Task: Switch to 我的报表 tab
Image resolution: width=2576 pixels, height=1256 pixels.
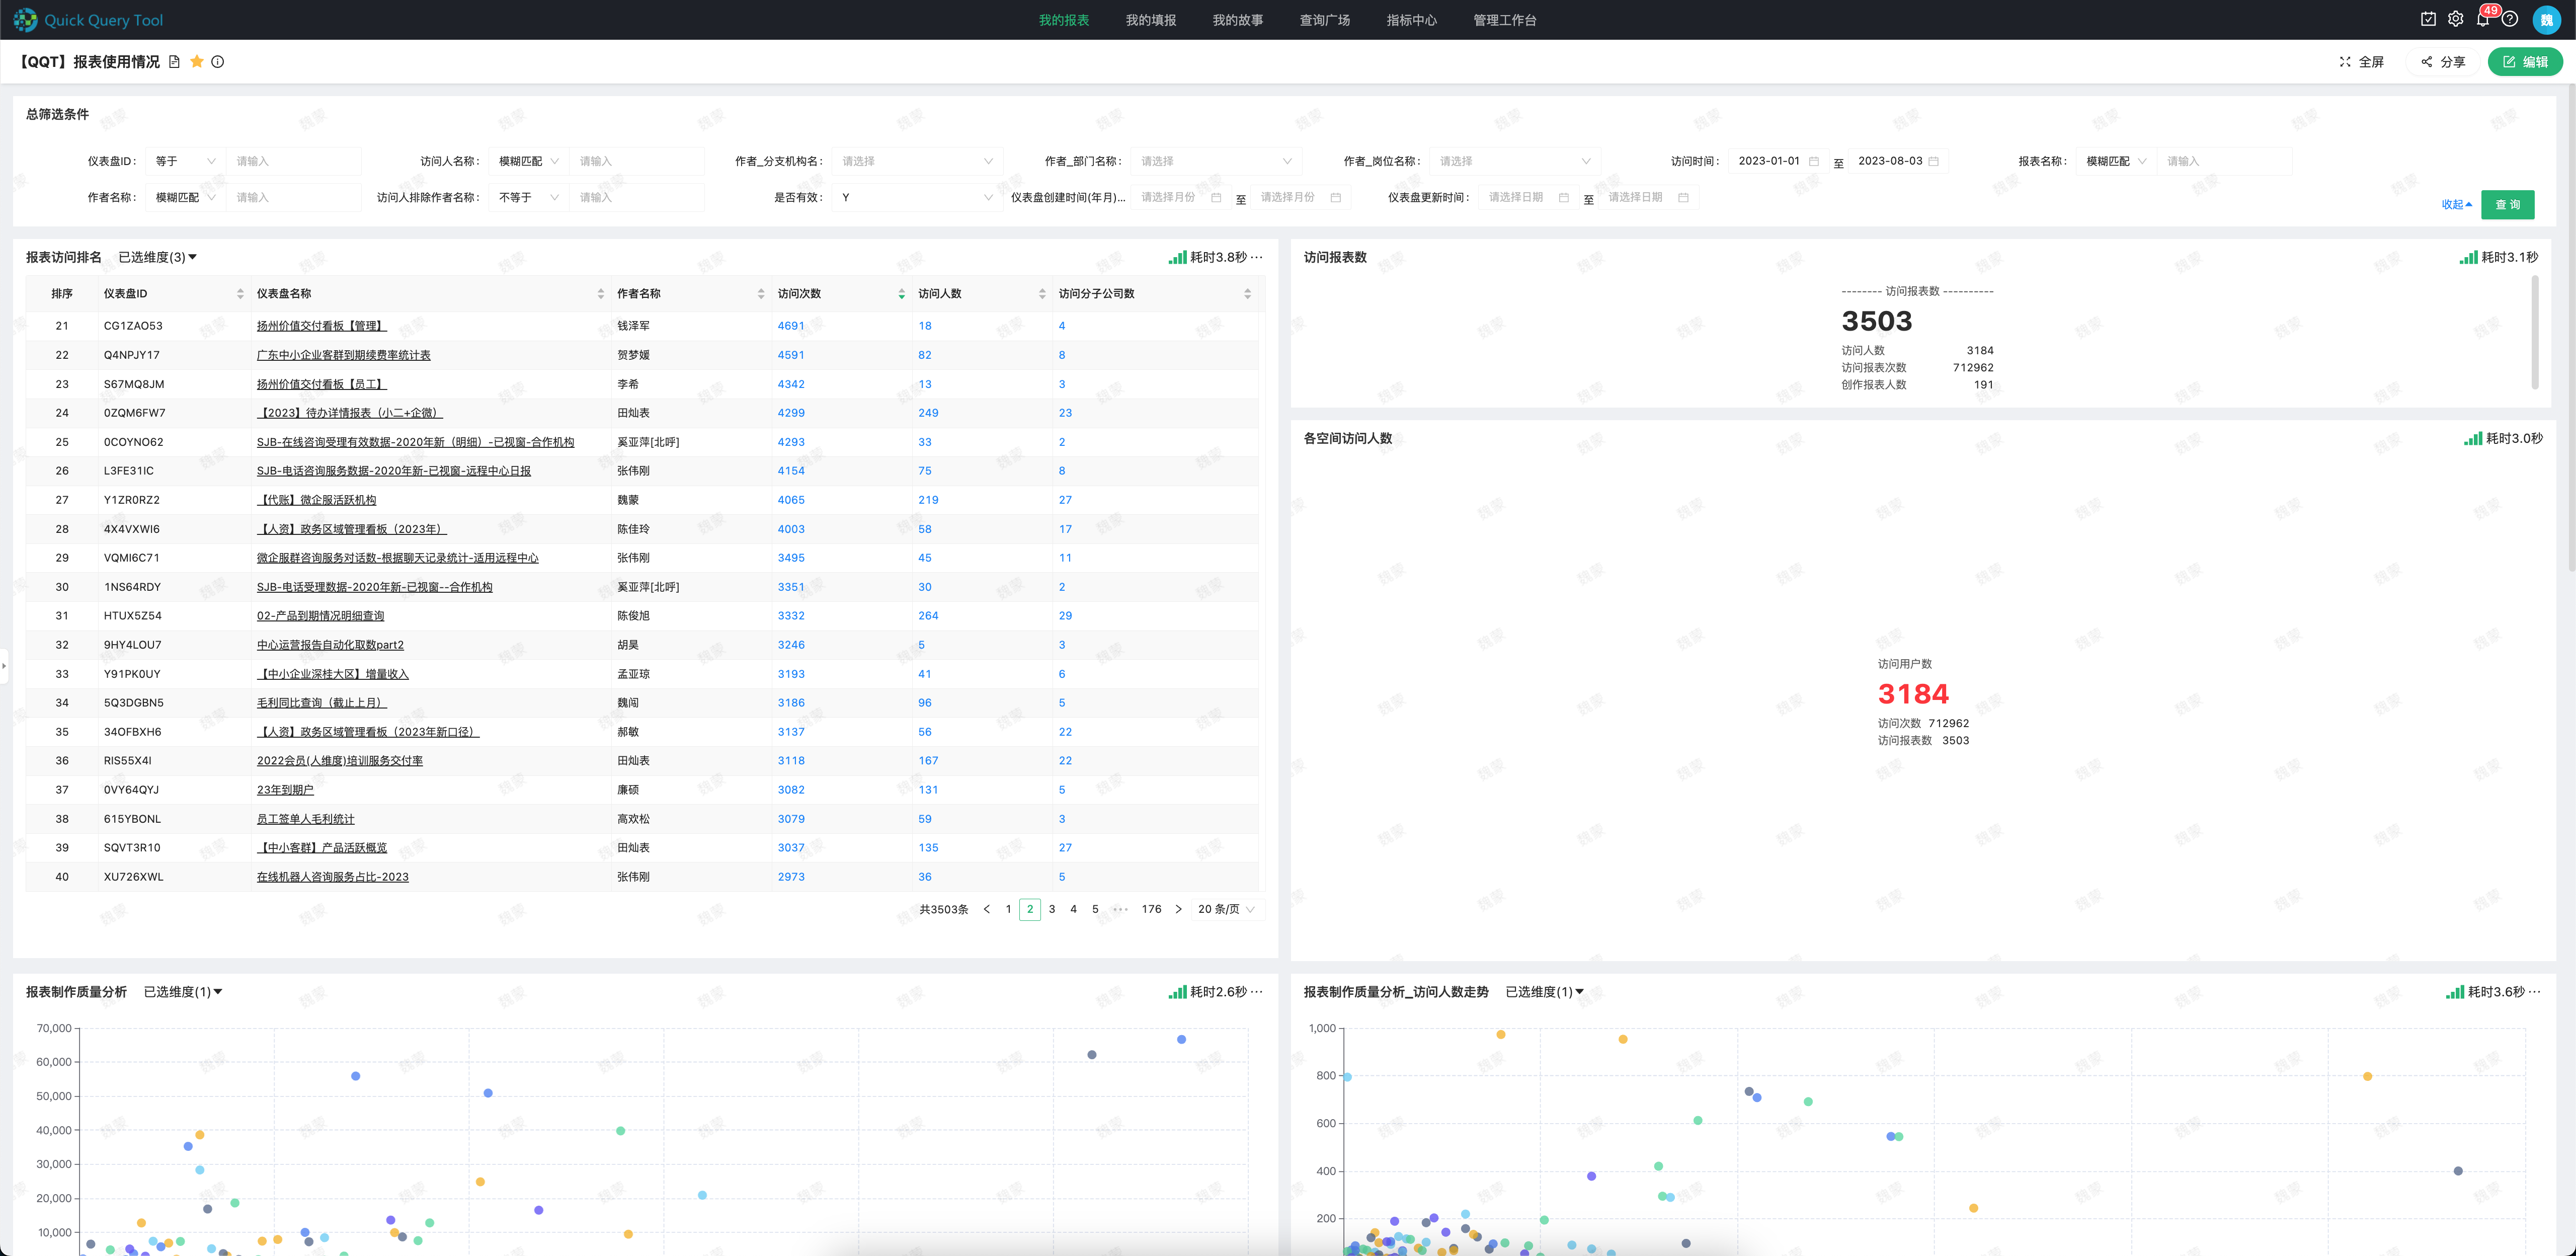Action: point(1063,20)
